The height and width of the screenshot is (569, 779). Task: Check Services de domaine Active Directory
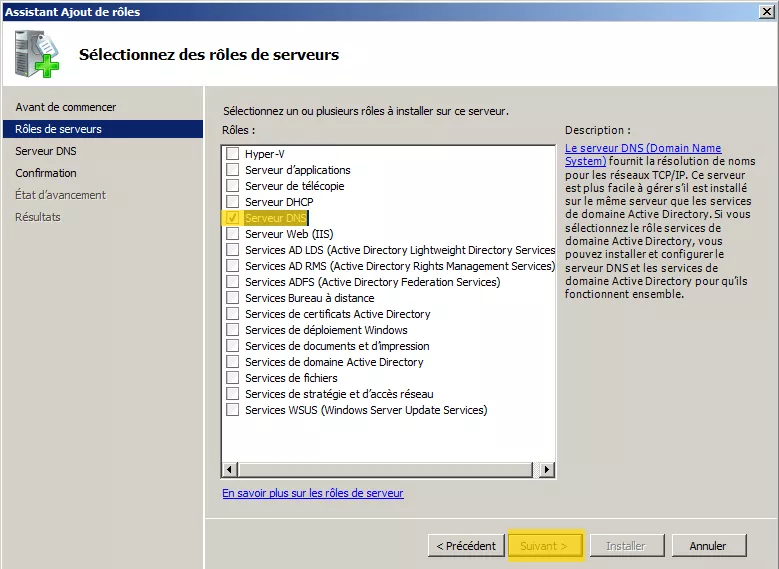click(x=232, y=361)
